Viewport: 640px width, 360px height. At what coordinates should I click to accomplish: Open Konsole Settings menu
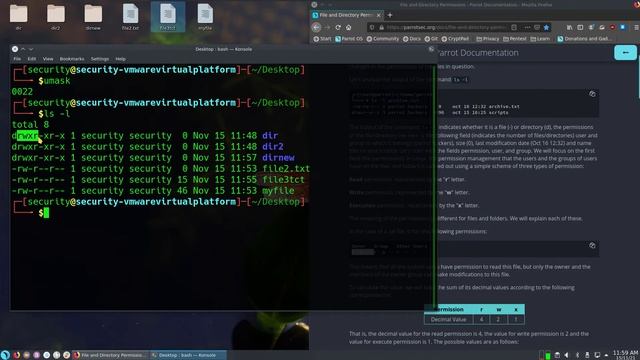pyautogui.click(x=100, y=59)
